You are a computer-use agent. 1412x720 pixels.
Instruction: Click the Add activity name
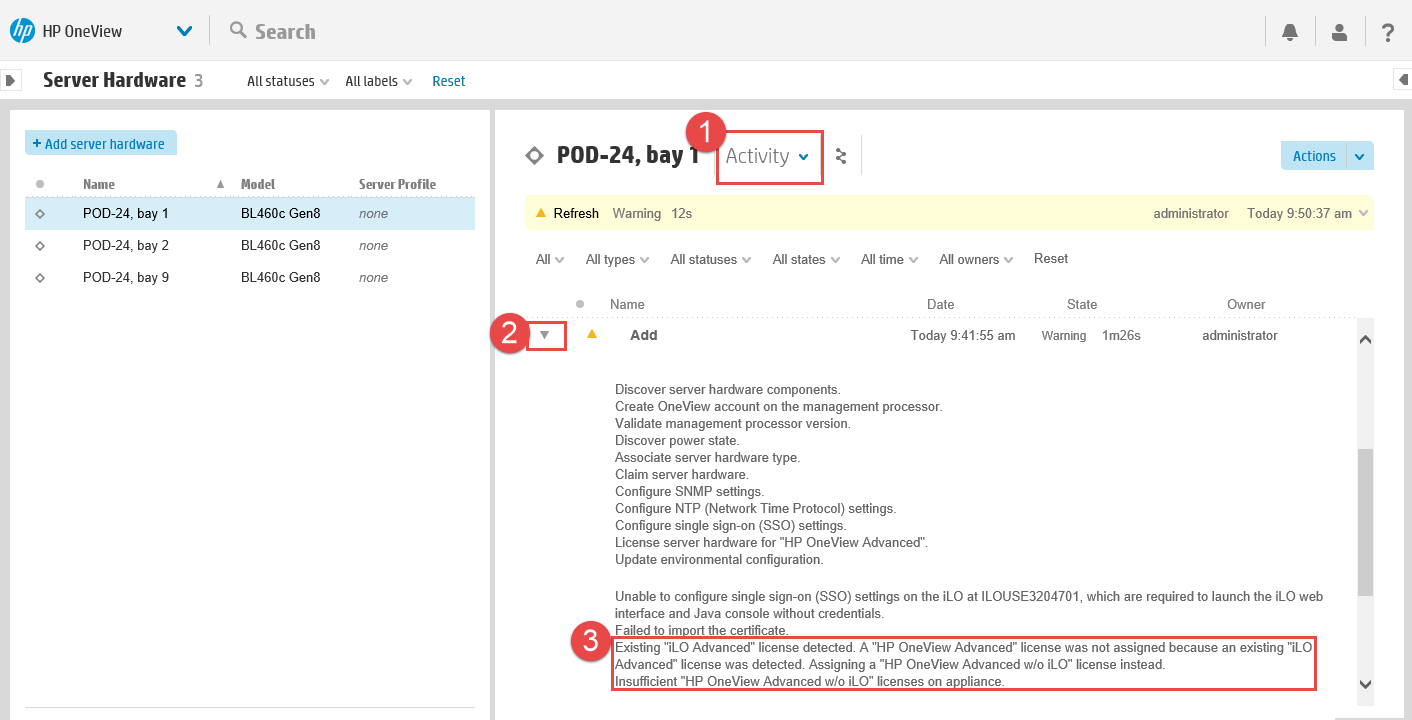[x=644, y=336]
